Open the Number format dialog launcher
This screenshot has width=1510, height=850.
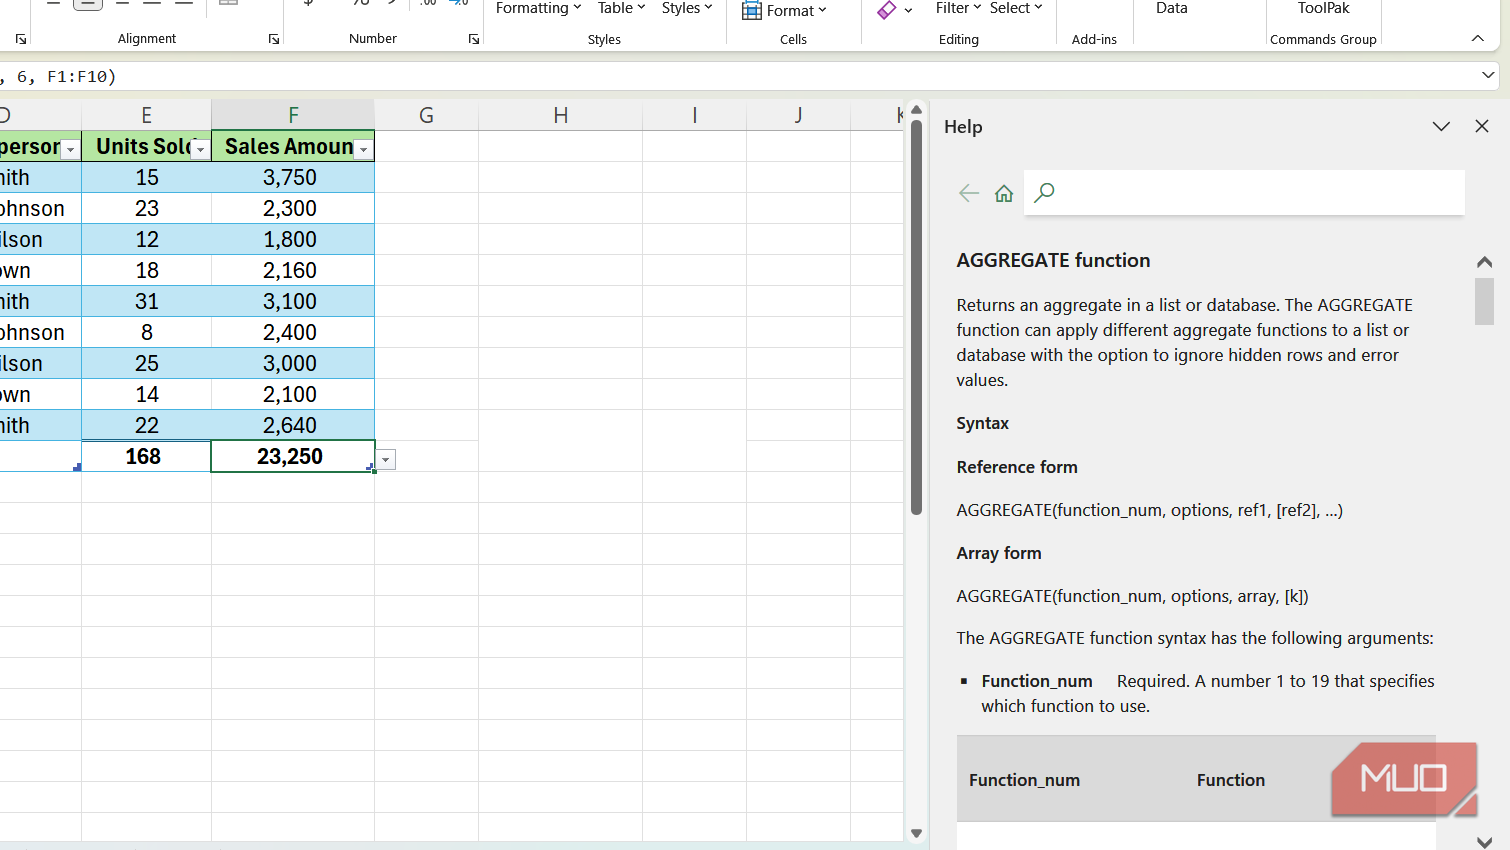coord(474,39)
